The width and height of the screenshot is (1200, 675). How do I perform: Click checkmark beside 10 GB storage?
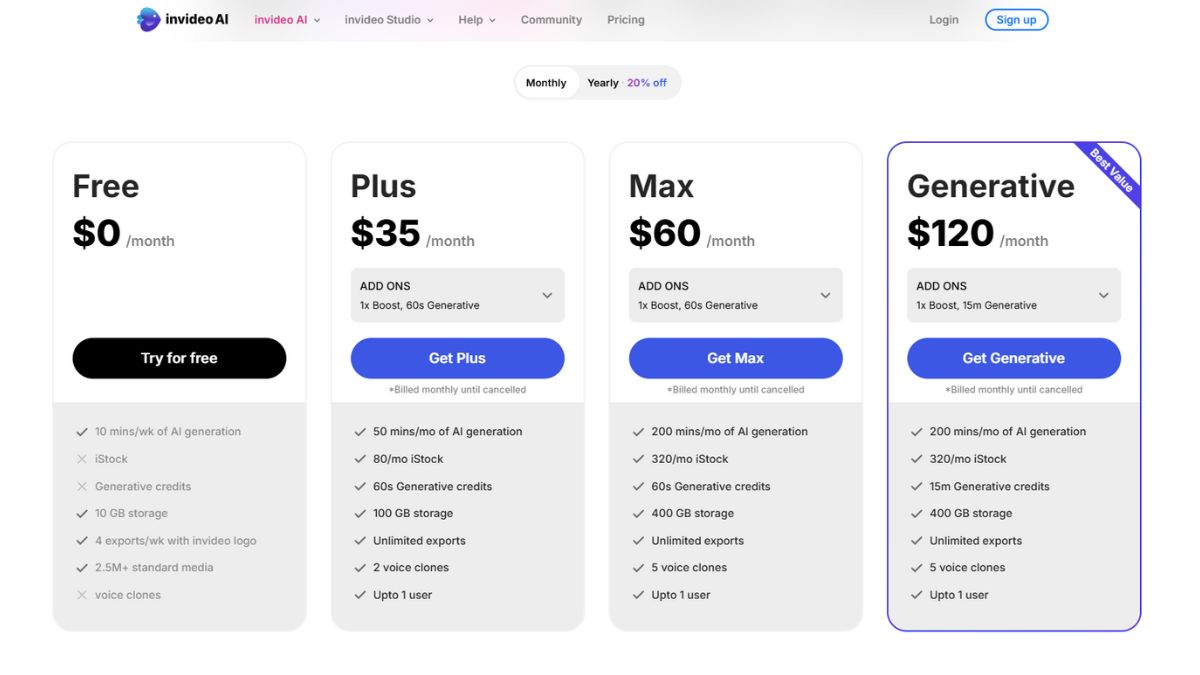point(82,513)
